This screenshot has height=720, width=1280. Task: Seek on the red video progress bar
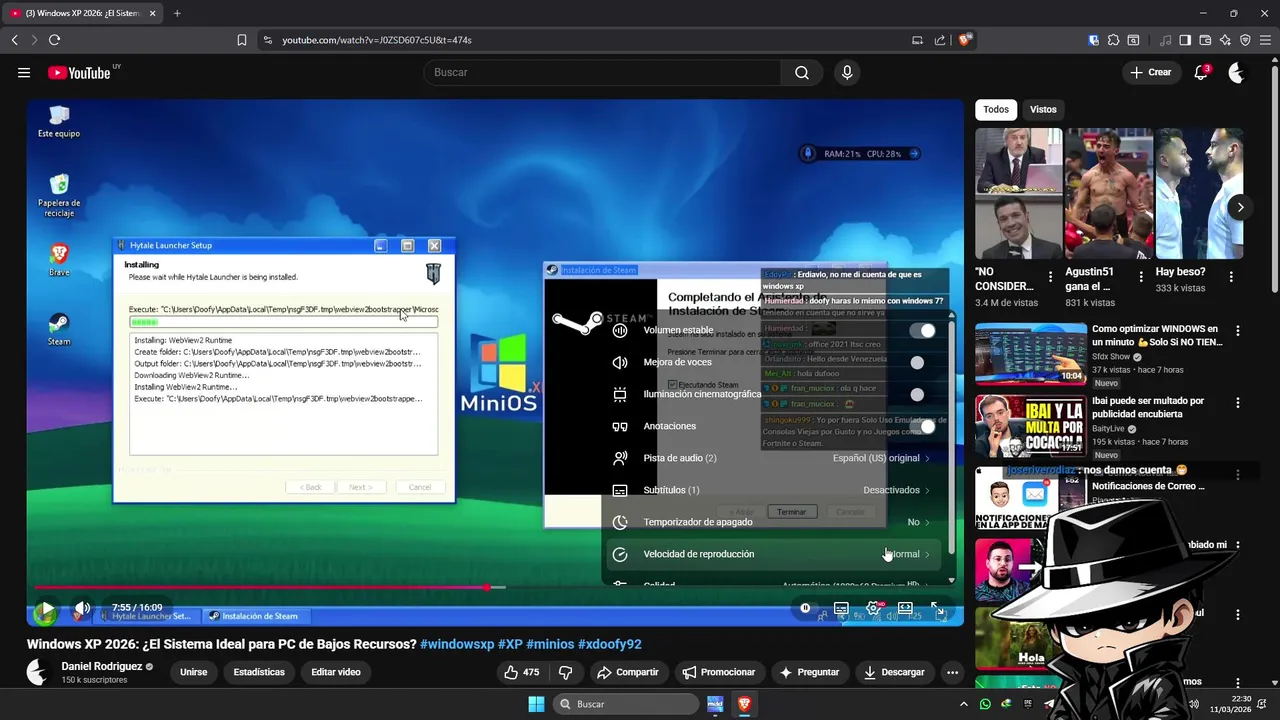click(261, 587)
